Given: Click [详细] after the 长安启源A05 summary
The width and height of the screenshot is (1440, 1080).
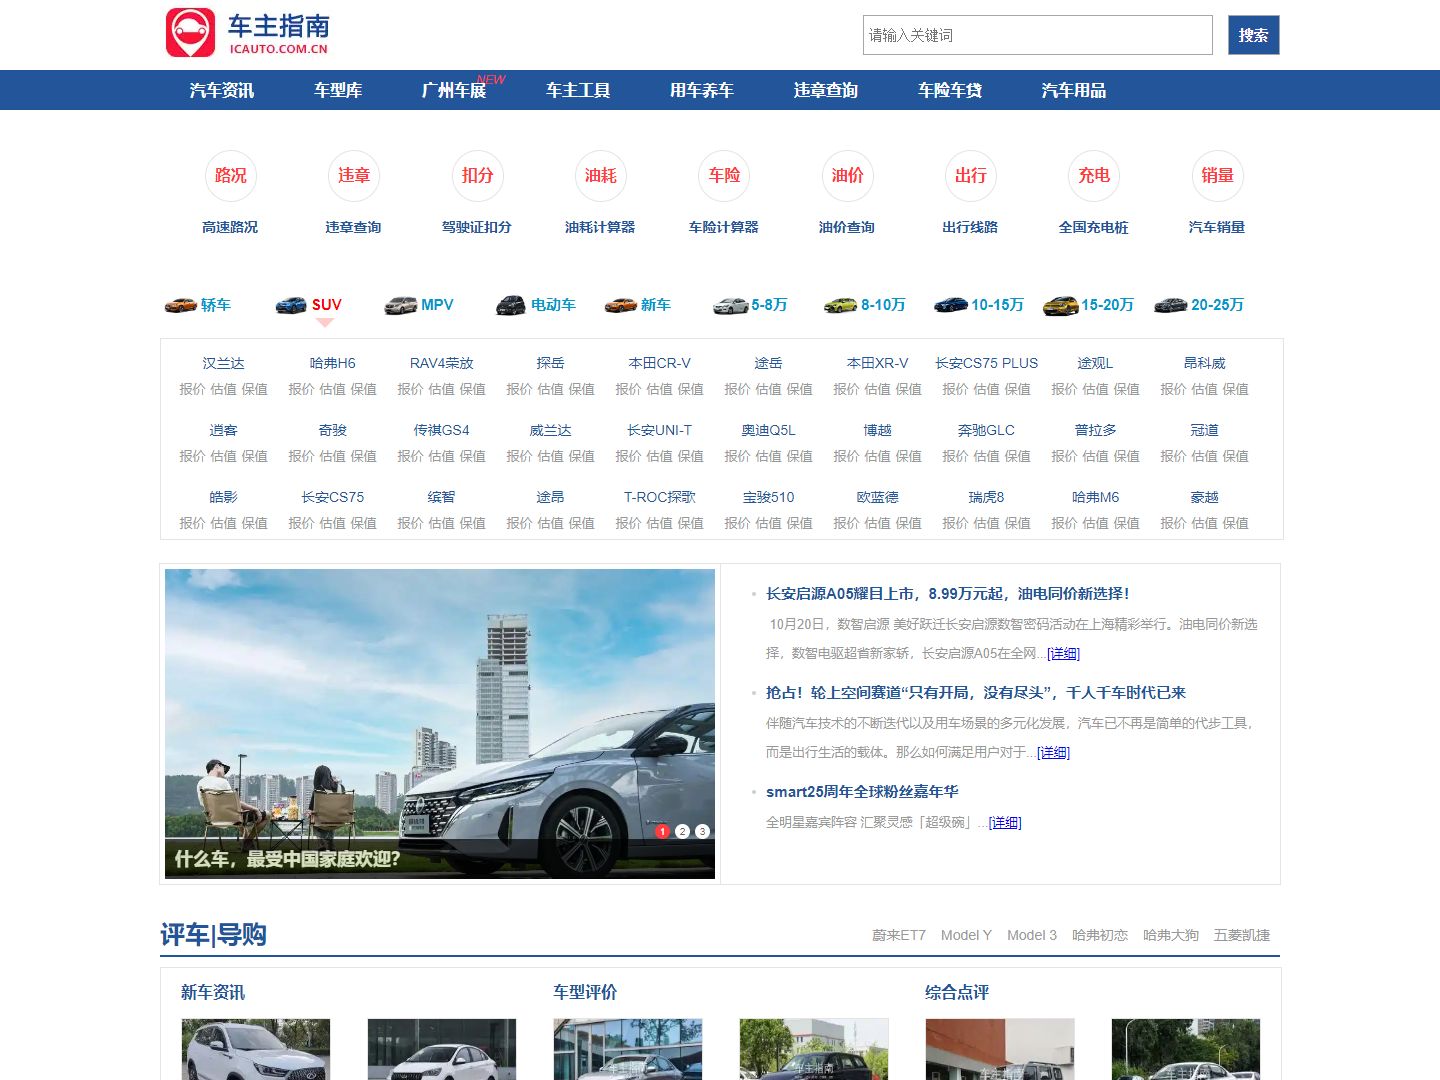Looking at the screenshot, I should 1063,653.
